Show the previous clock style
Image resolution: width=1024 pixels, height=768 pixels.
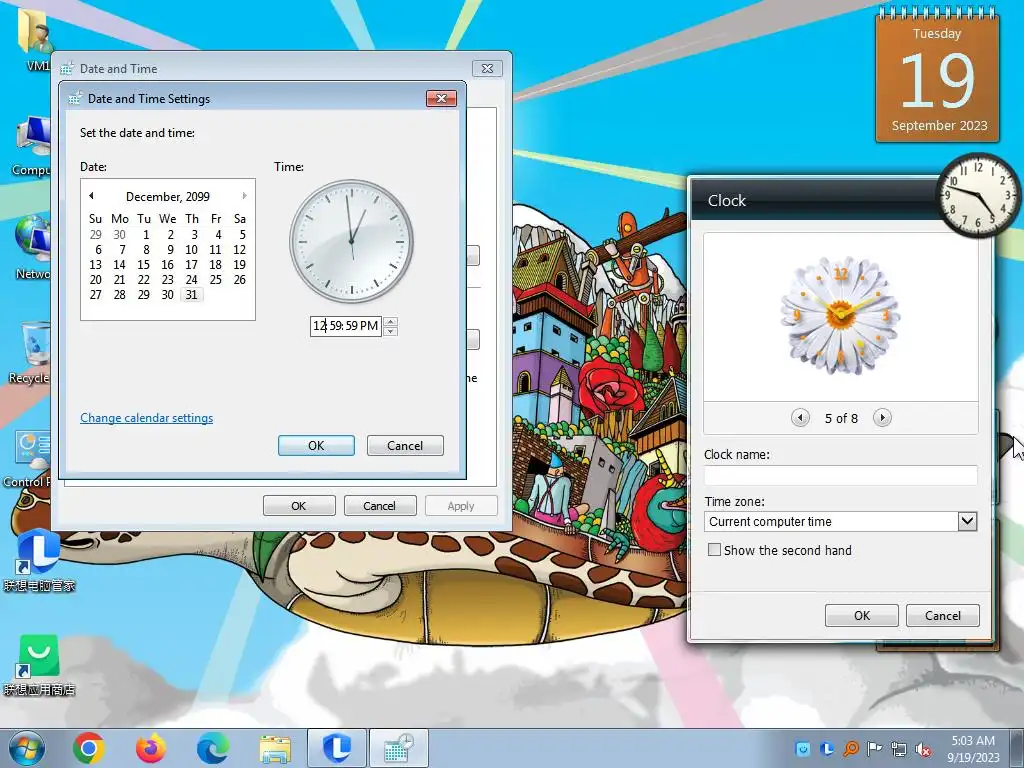(x=800, y=417)
